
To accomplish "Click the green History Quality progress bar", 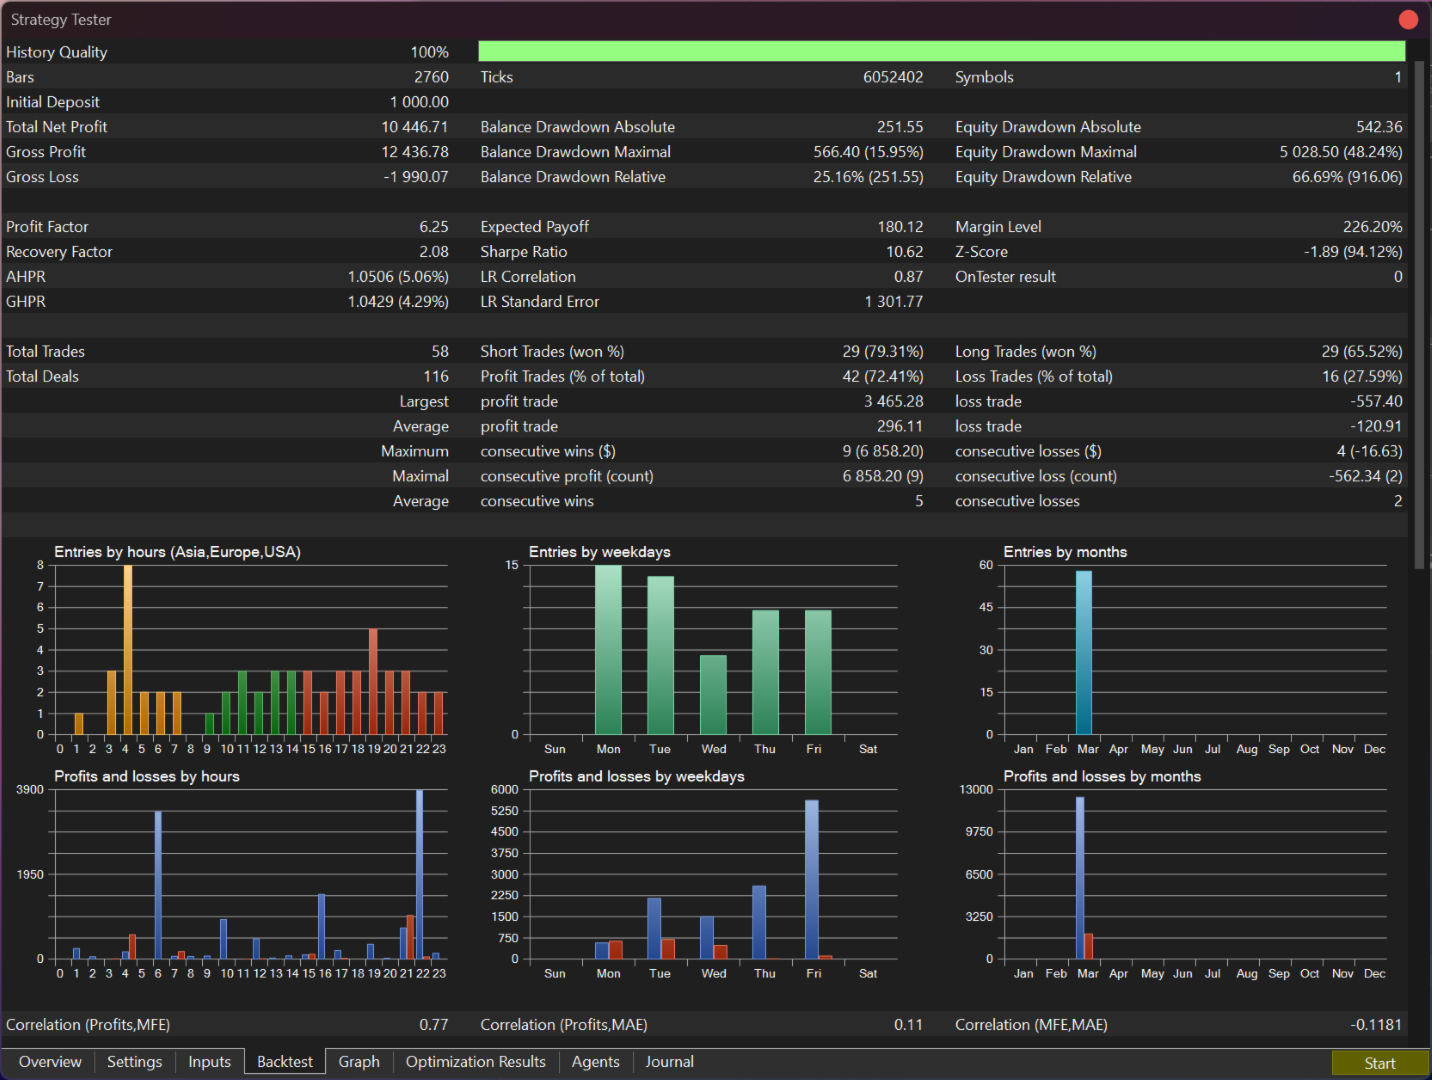I will point(941,52).
